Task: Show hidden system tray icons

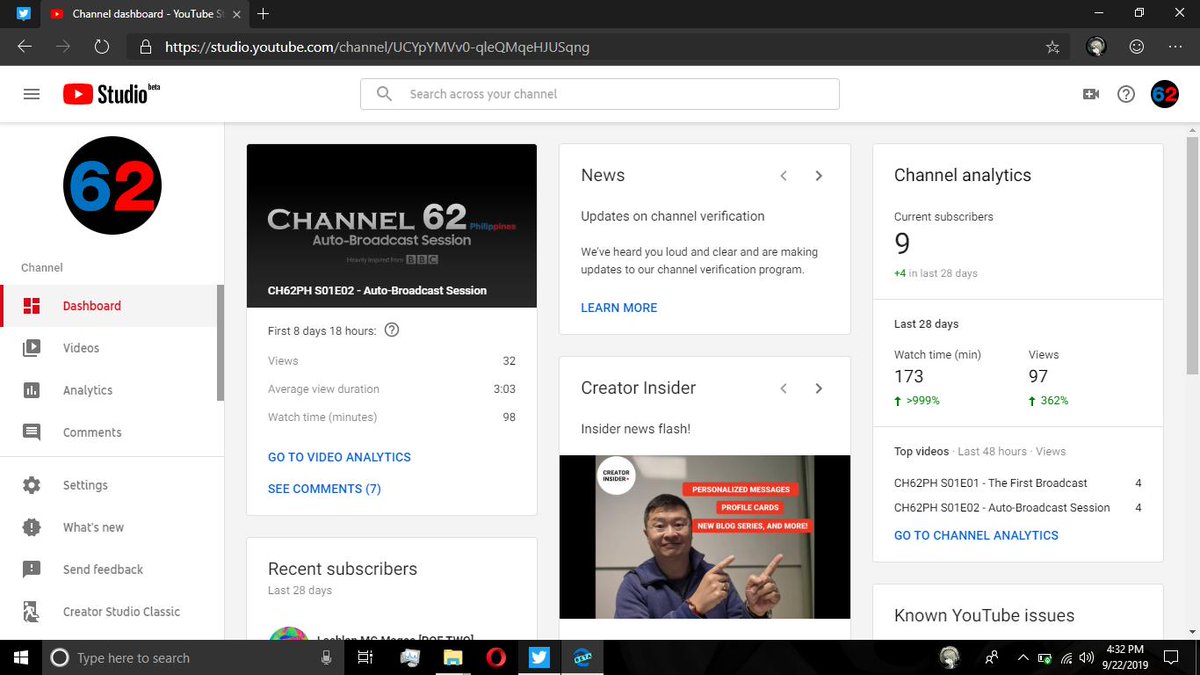Action: 1022,658
